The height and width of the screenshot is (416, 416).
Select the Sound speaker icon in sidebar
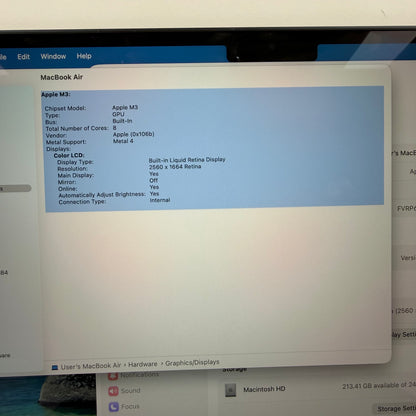pyautogui.click(x=113, y=391)
